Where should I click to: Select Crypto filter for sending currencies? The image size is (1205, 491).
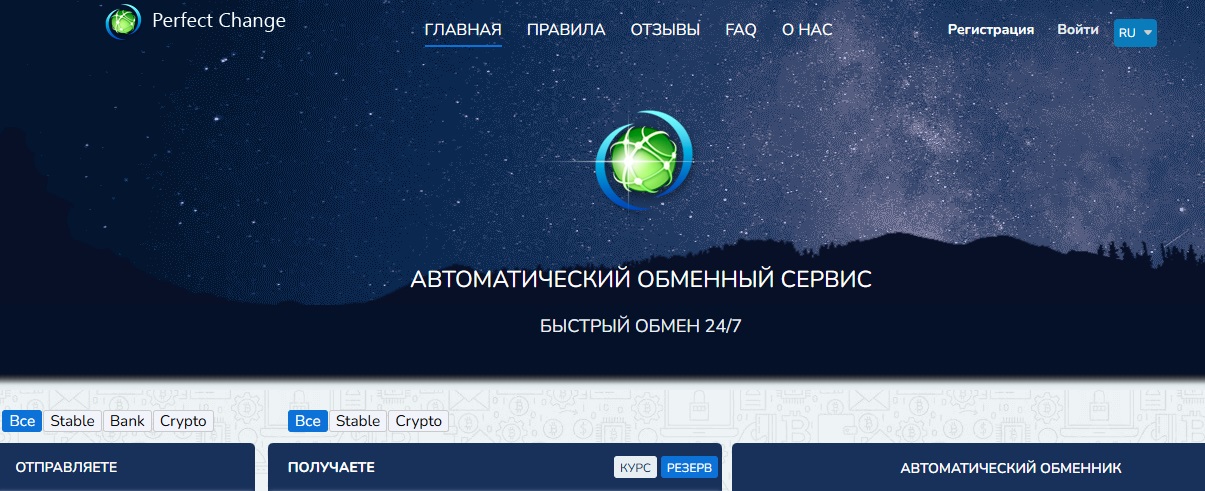click(183, 421)
